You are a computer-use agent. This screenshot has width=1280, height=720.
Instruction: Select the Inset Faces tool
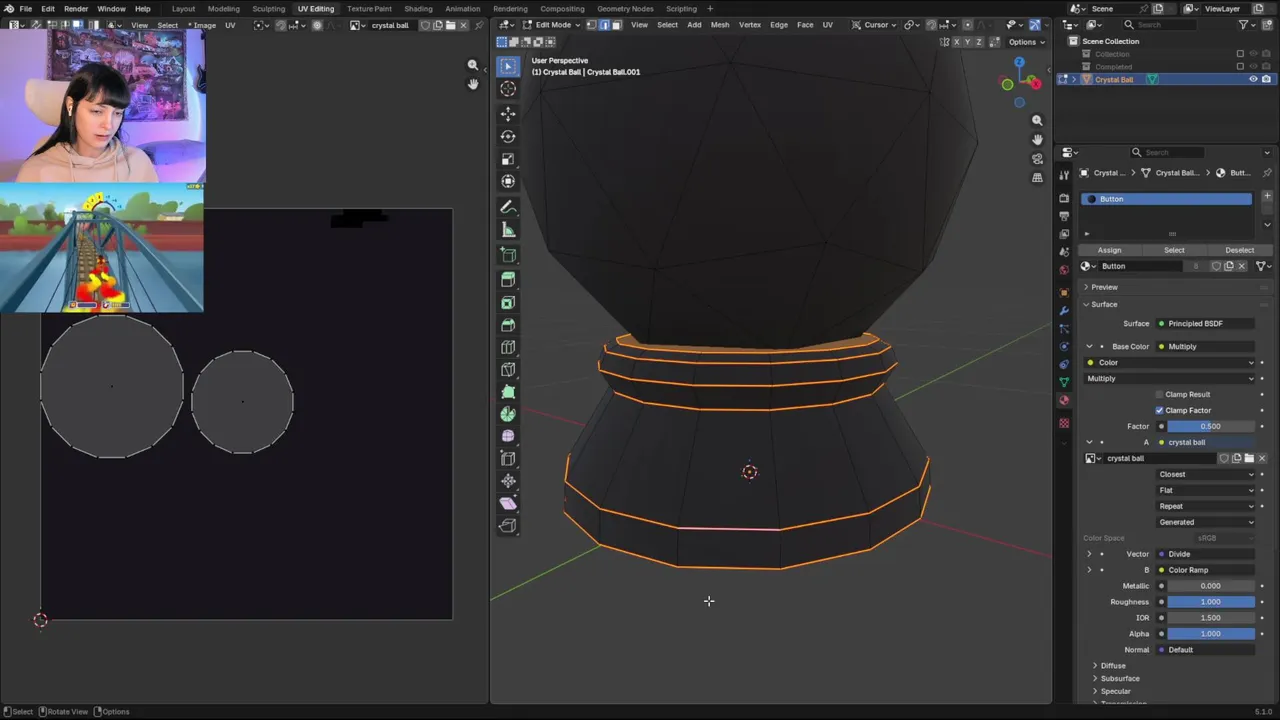(x=508, y=302)
